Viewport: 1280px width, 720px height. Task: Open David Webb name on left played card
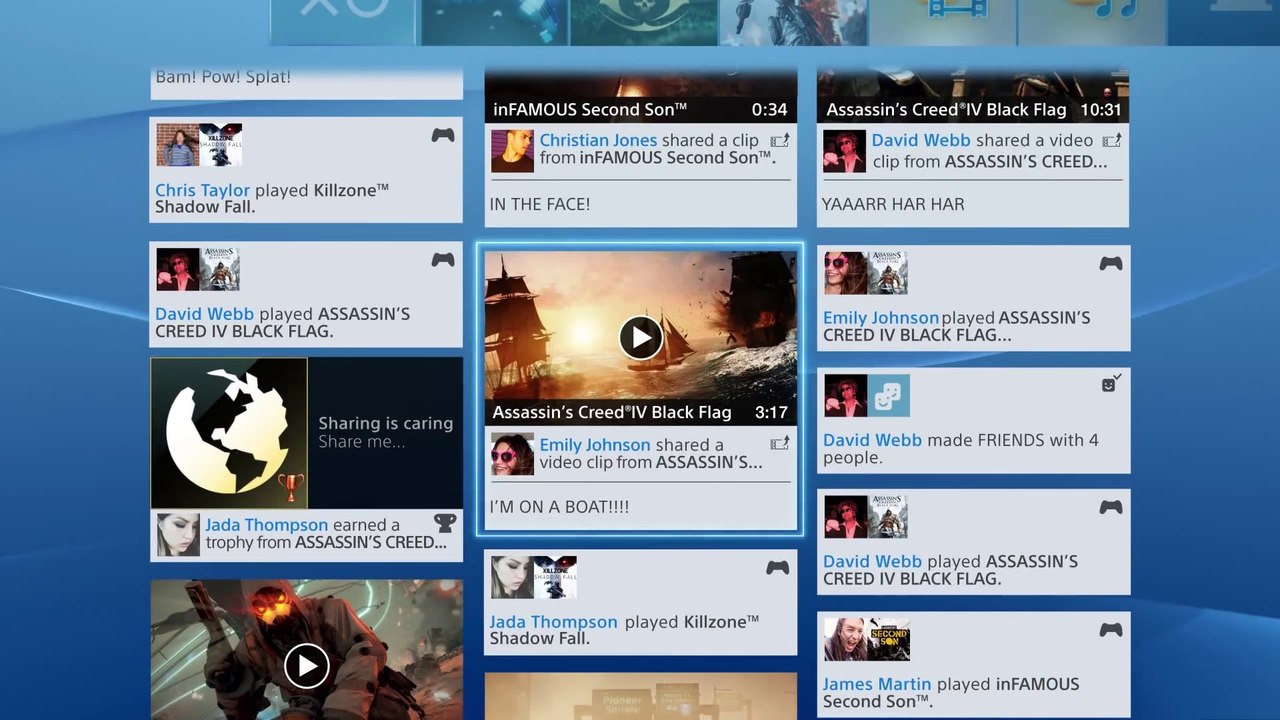click(204, 314)
